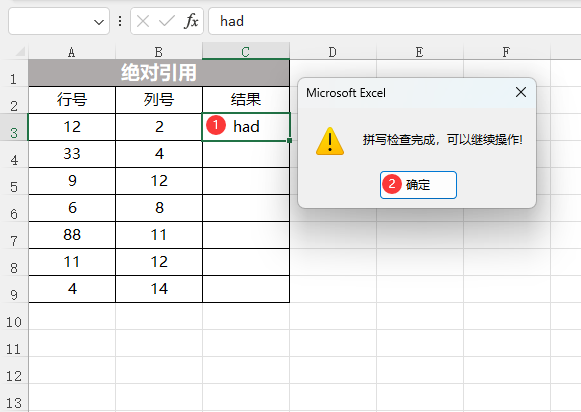Select row 1 header
The width and height of the screenshot is (581, 412).
[x=14, y=73]
